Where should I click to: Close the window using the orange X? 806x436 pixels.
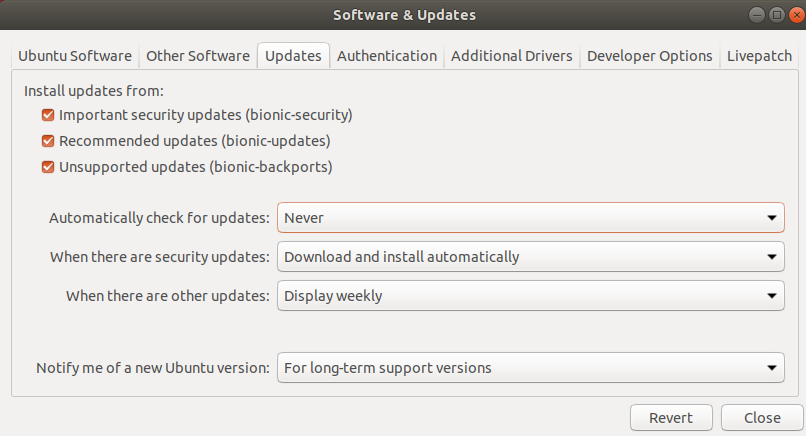click(x=797, y=15)
